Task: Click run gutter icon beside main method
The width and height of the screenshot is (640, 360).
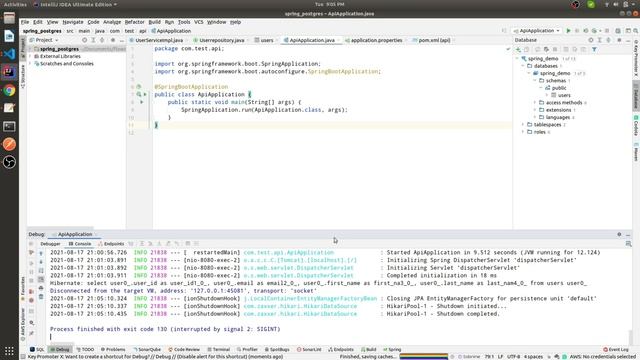Action: pyautogui.click(x=142, y=102)
